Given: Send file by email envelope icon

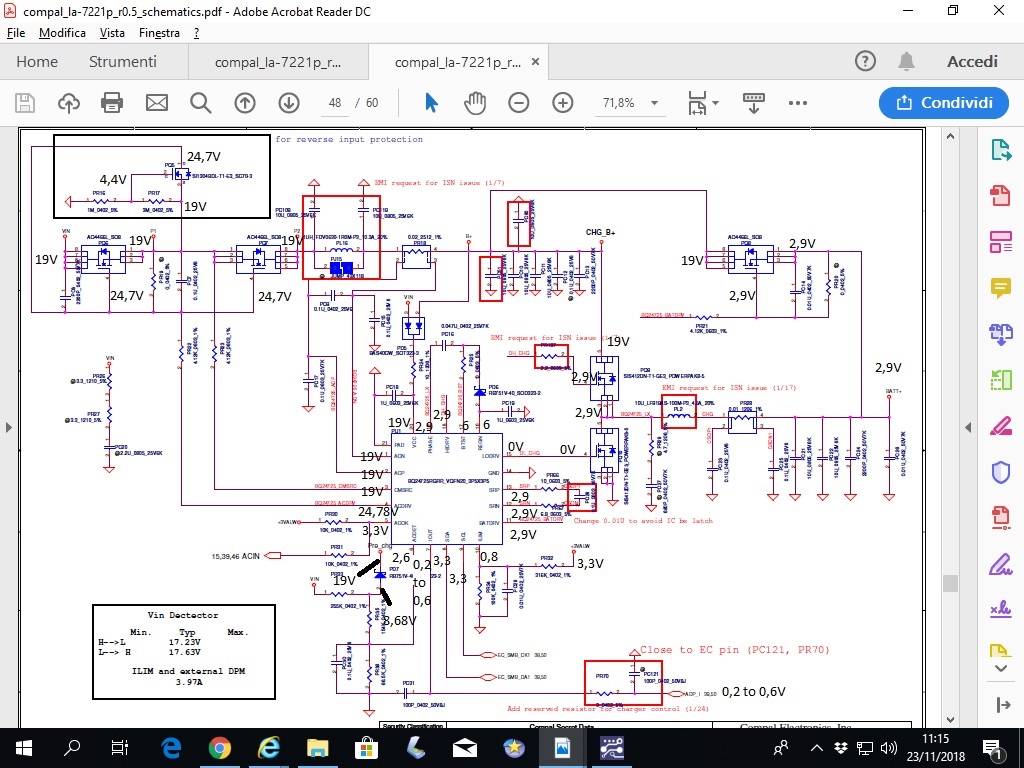Looking at the screenshot, I should coord(157,103).
